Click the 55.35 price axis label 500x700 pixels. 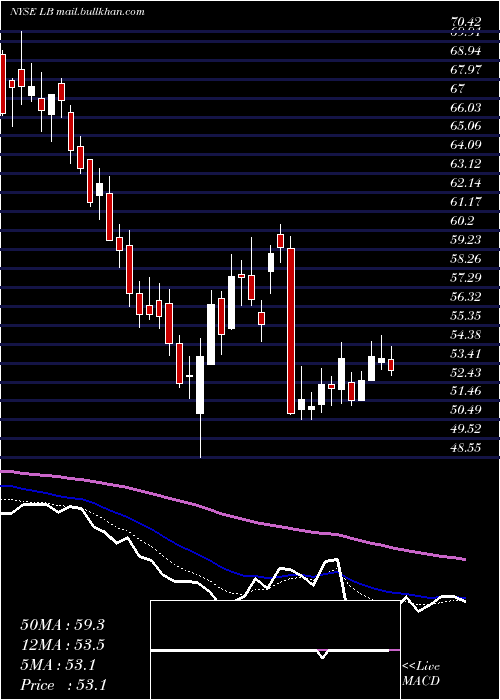click(x=466, y=316)
